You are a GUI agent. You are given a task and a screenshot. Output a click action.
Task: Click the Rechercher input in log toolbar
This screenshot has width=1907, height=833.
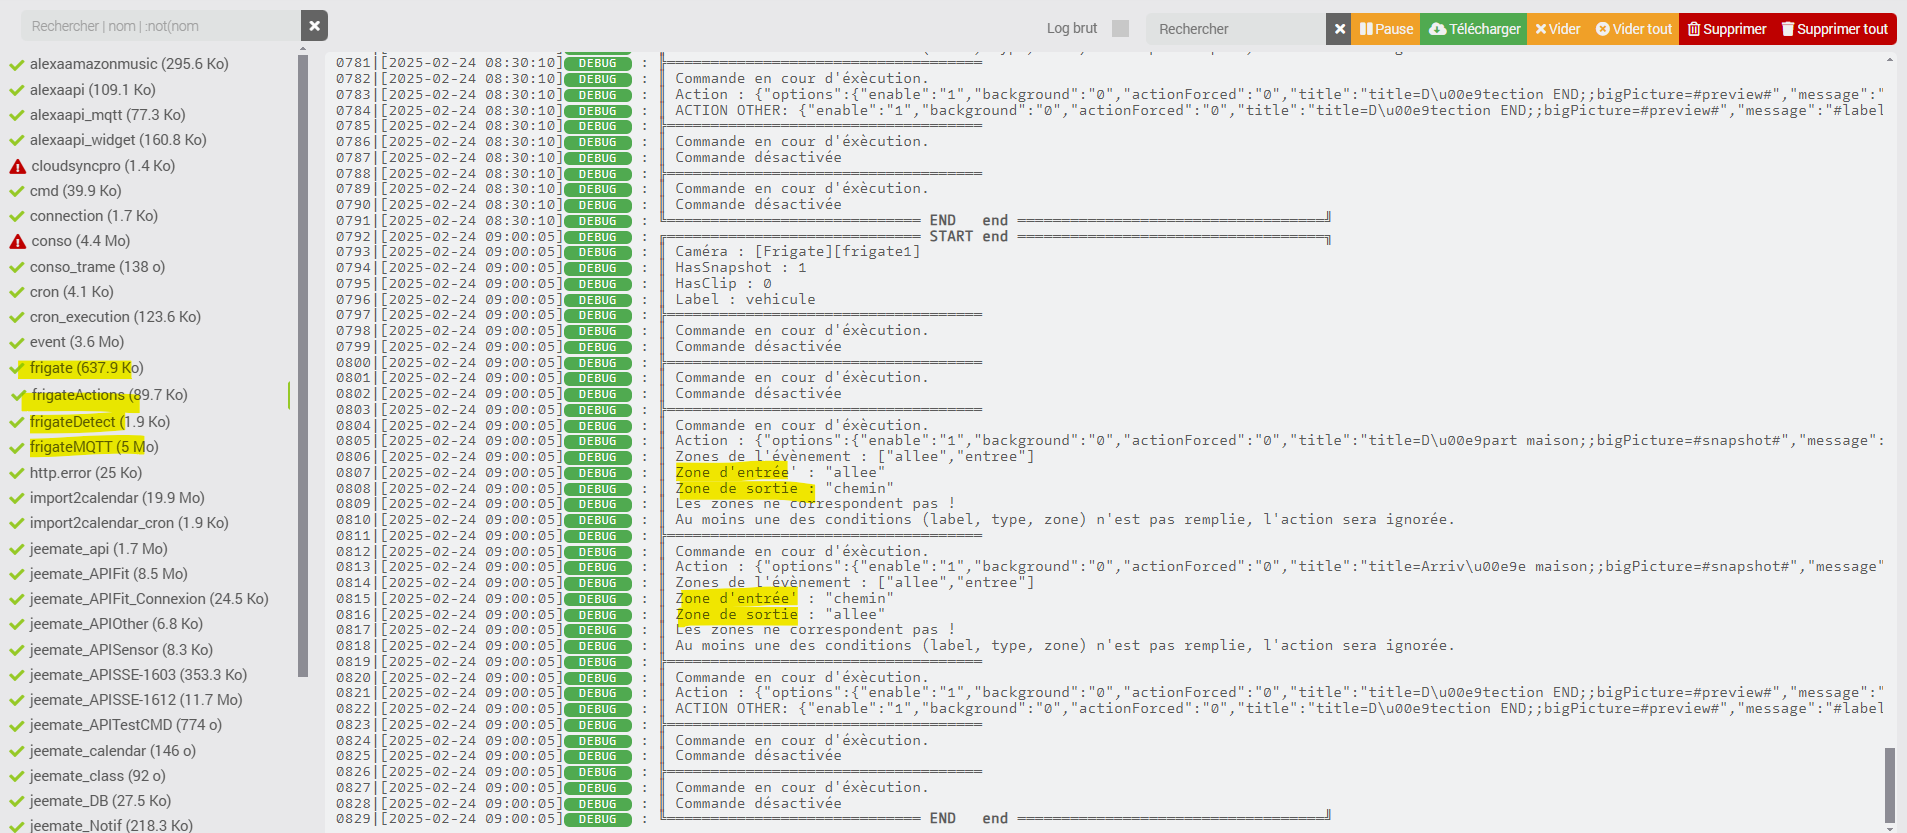(1236, 29)
